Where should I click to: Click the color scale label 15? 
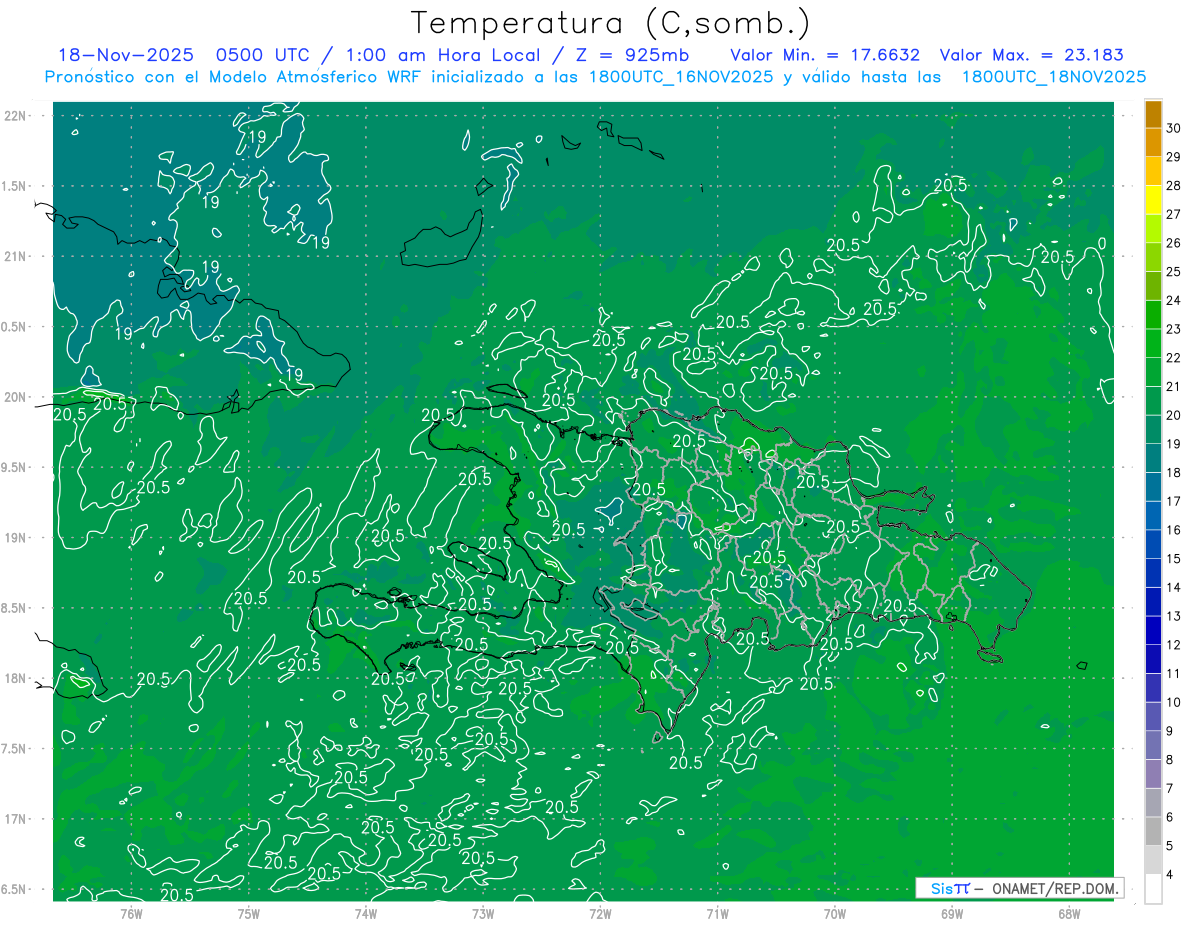click(x=1174, y=559)
